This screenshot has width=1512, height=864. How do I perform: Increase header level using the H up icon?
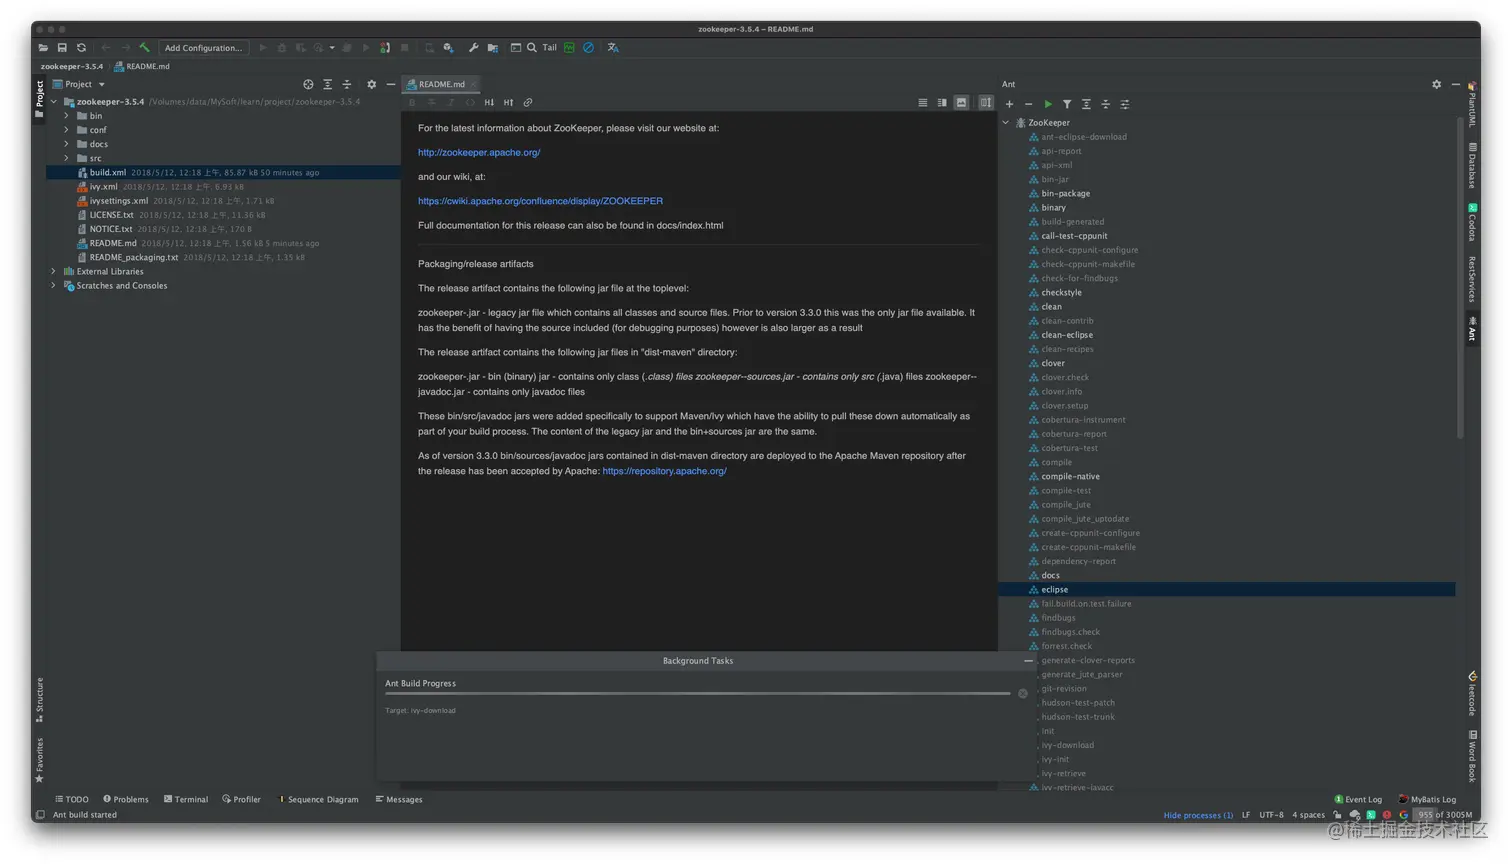509,103
